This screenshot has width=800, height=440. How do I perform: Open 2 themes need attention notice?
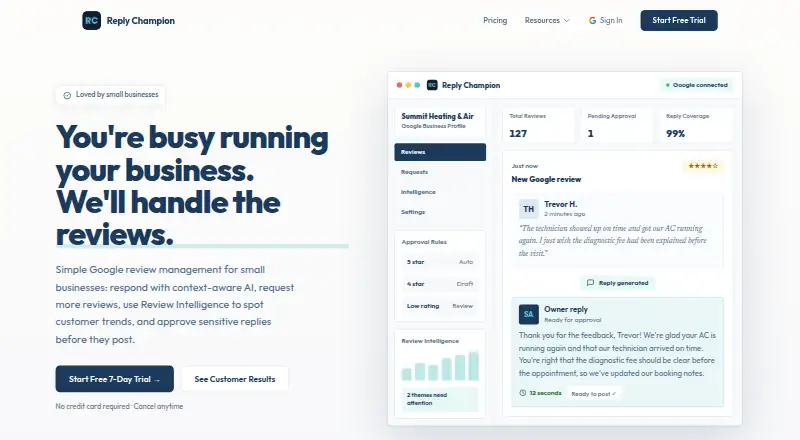click(440, 399)
